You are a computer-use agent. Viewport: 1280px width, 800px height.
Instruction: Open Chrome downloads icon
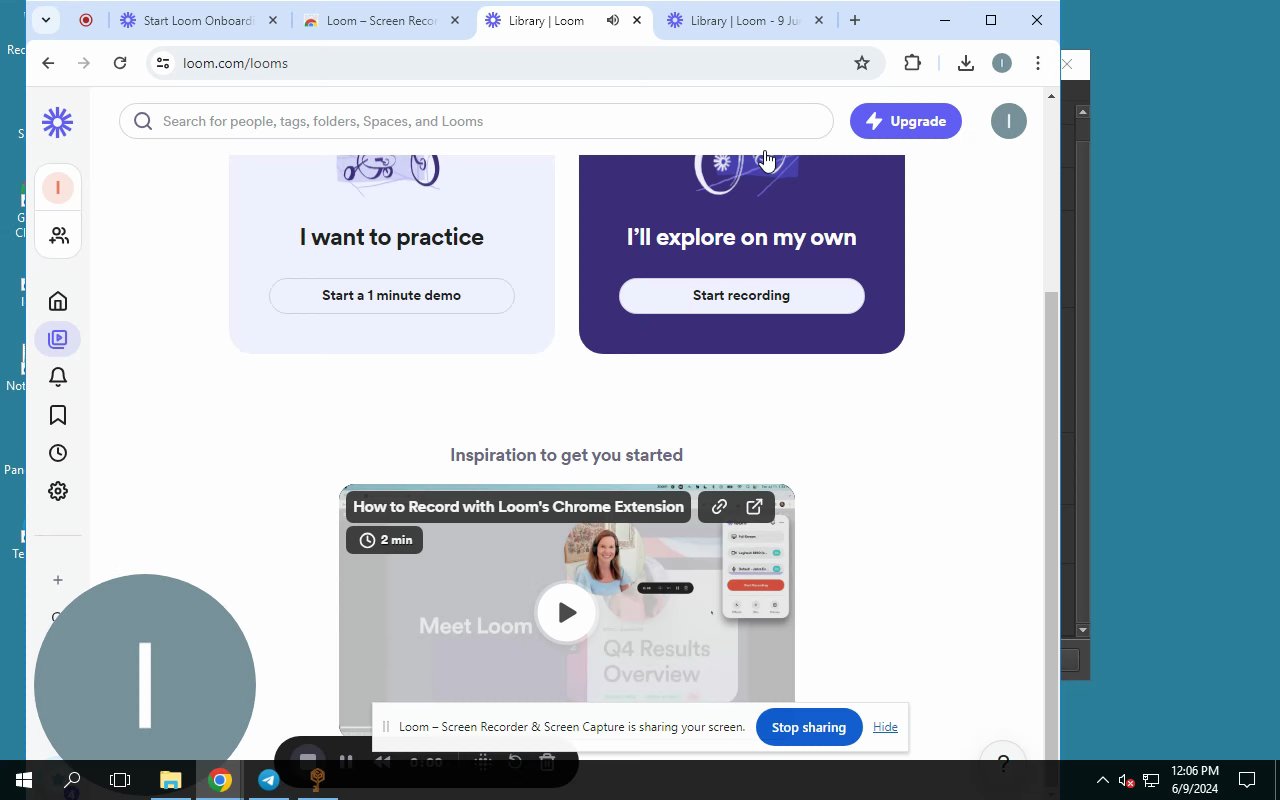(x=965, y=63)
